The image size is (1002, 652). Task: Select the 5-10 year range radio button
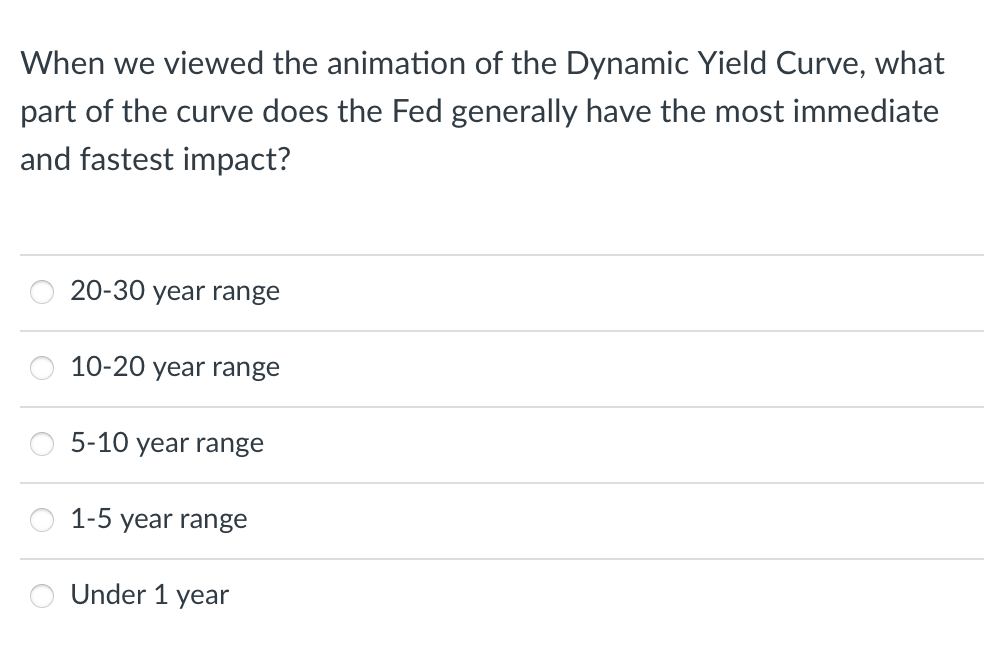tap(41, 443)
